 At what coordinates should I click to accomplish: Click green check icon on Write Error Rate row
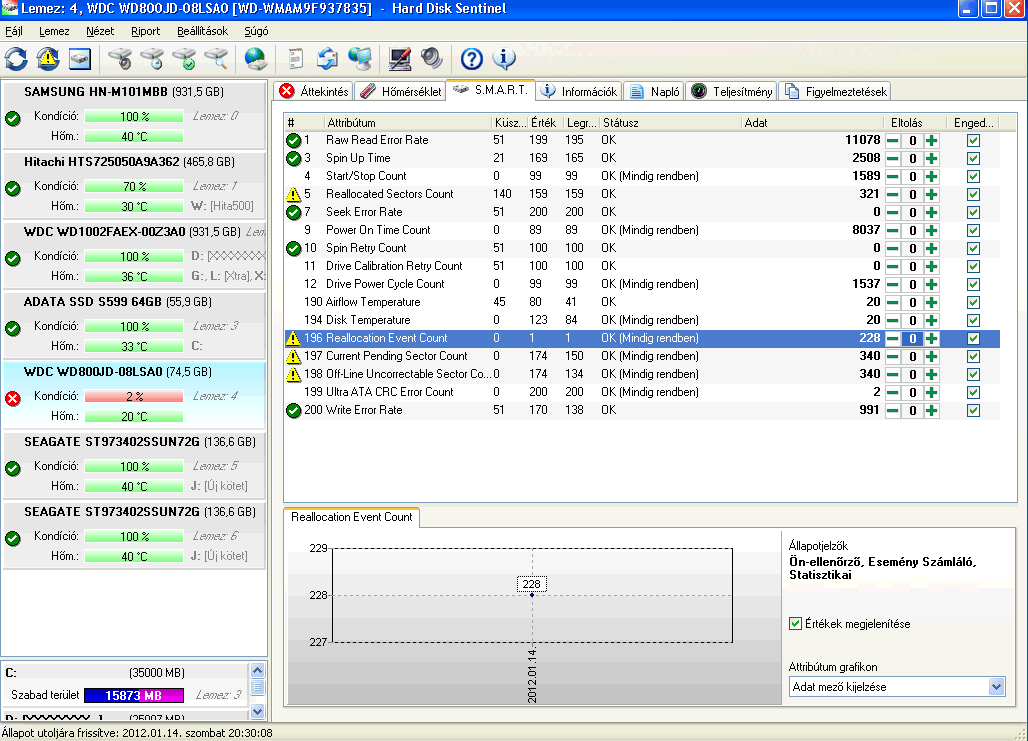[293, 411]
